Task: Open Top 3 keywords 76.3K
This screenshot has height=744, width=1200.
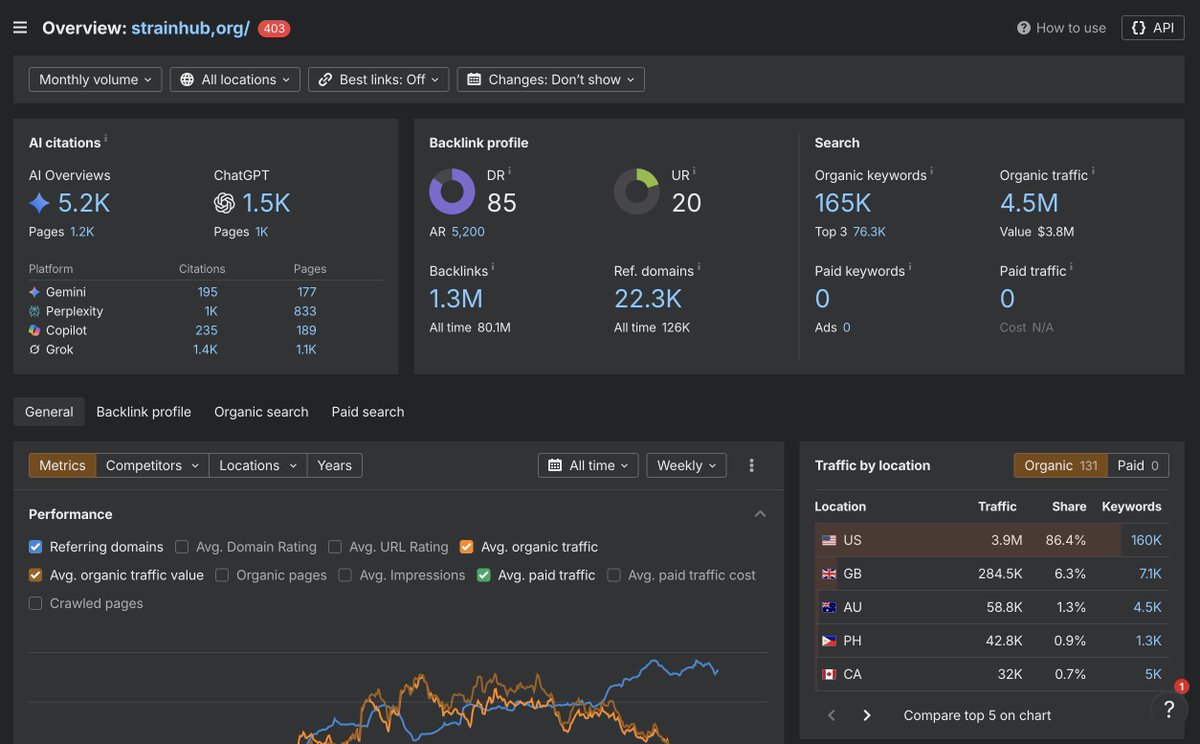Action: (x=869, y=231)
